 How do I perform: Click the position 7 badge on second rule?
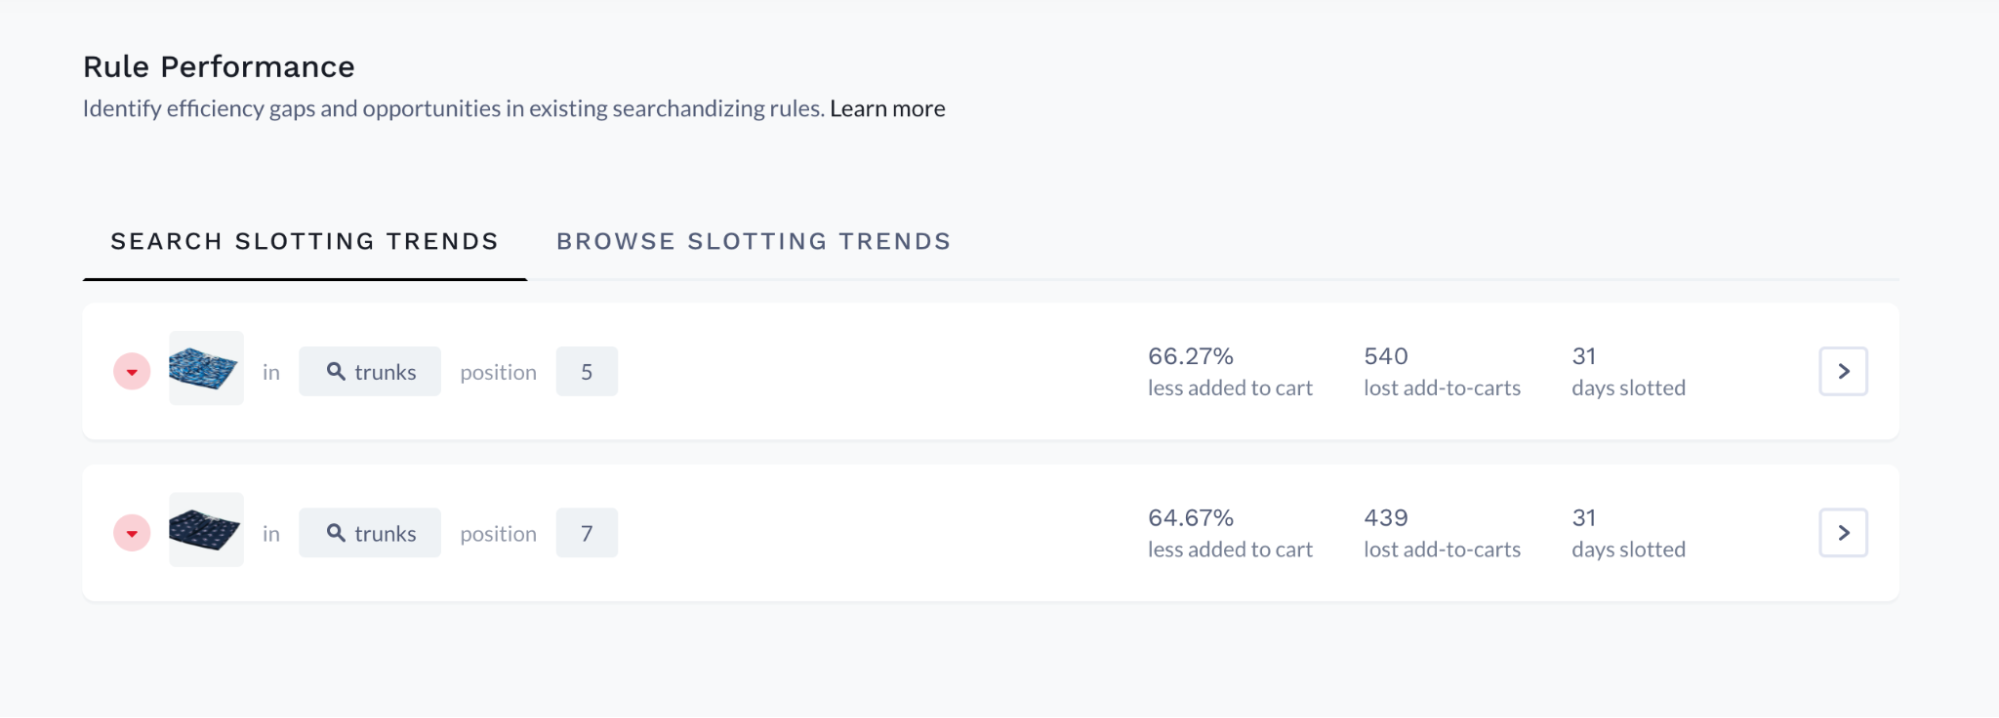coord(587,533)
